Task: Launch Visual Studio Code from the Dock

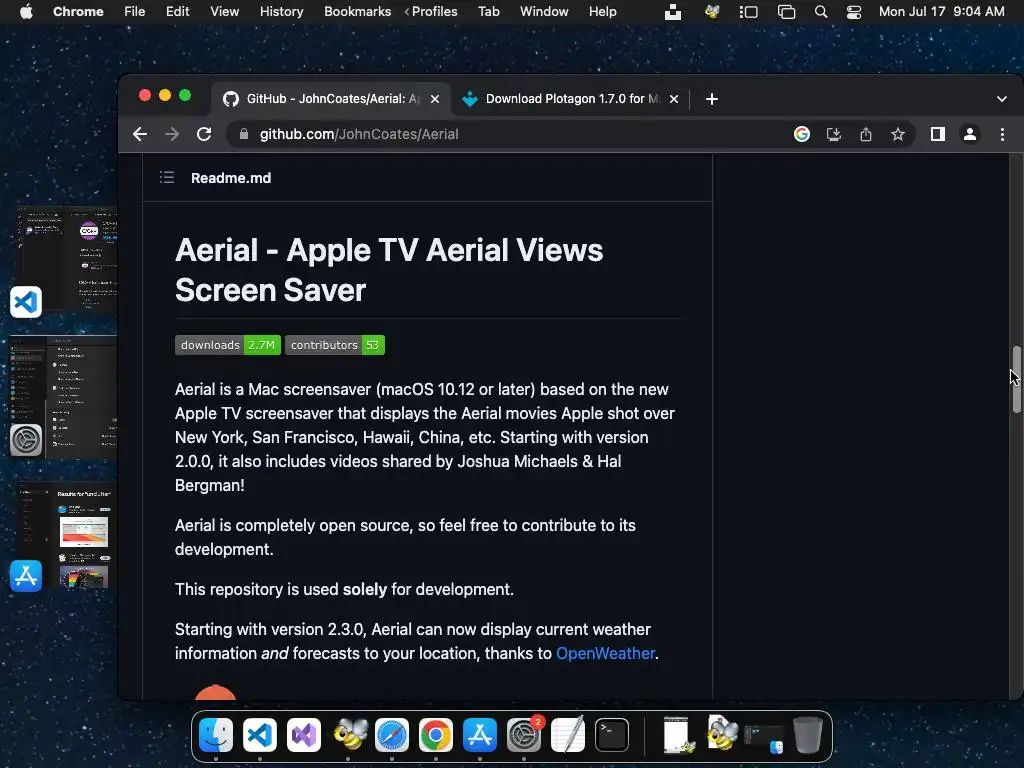Action: point(260,735)
